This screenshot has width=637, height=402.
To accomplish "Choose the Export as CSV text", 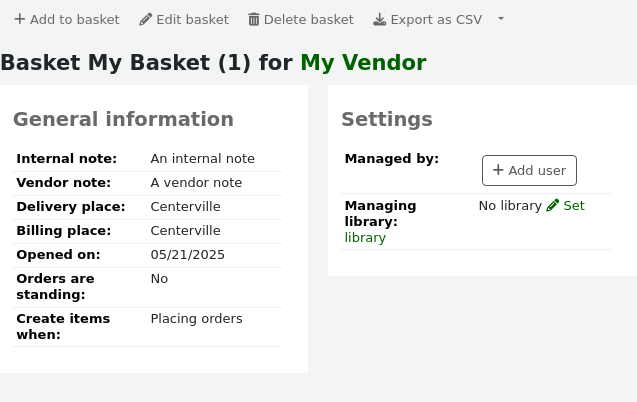I will click(436, 19).
